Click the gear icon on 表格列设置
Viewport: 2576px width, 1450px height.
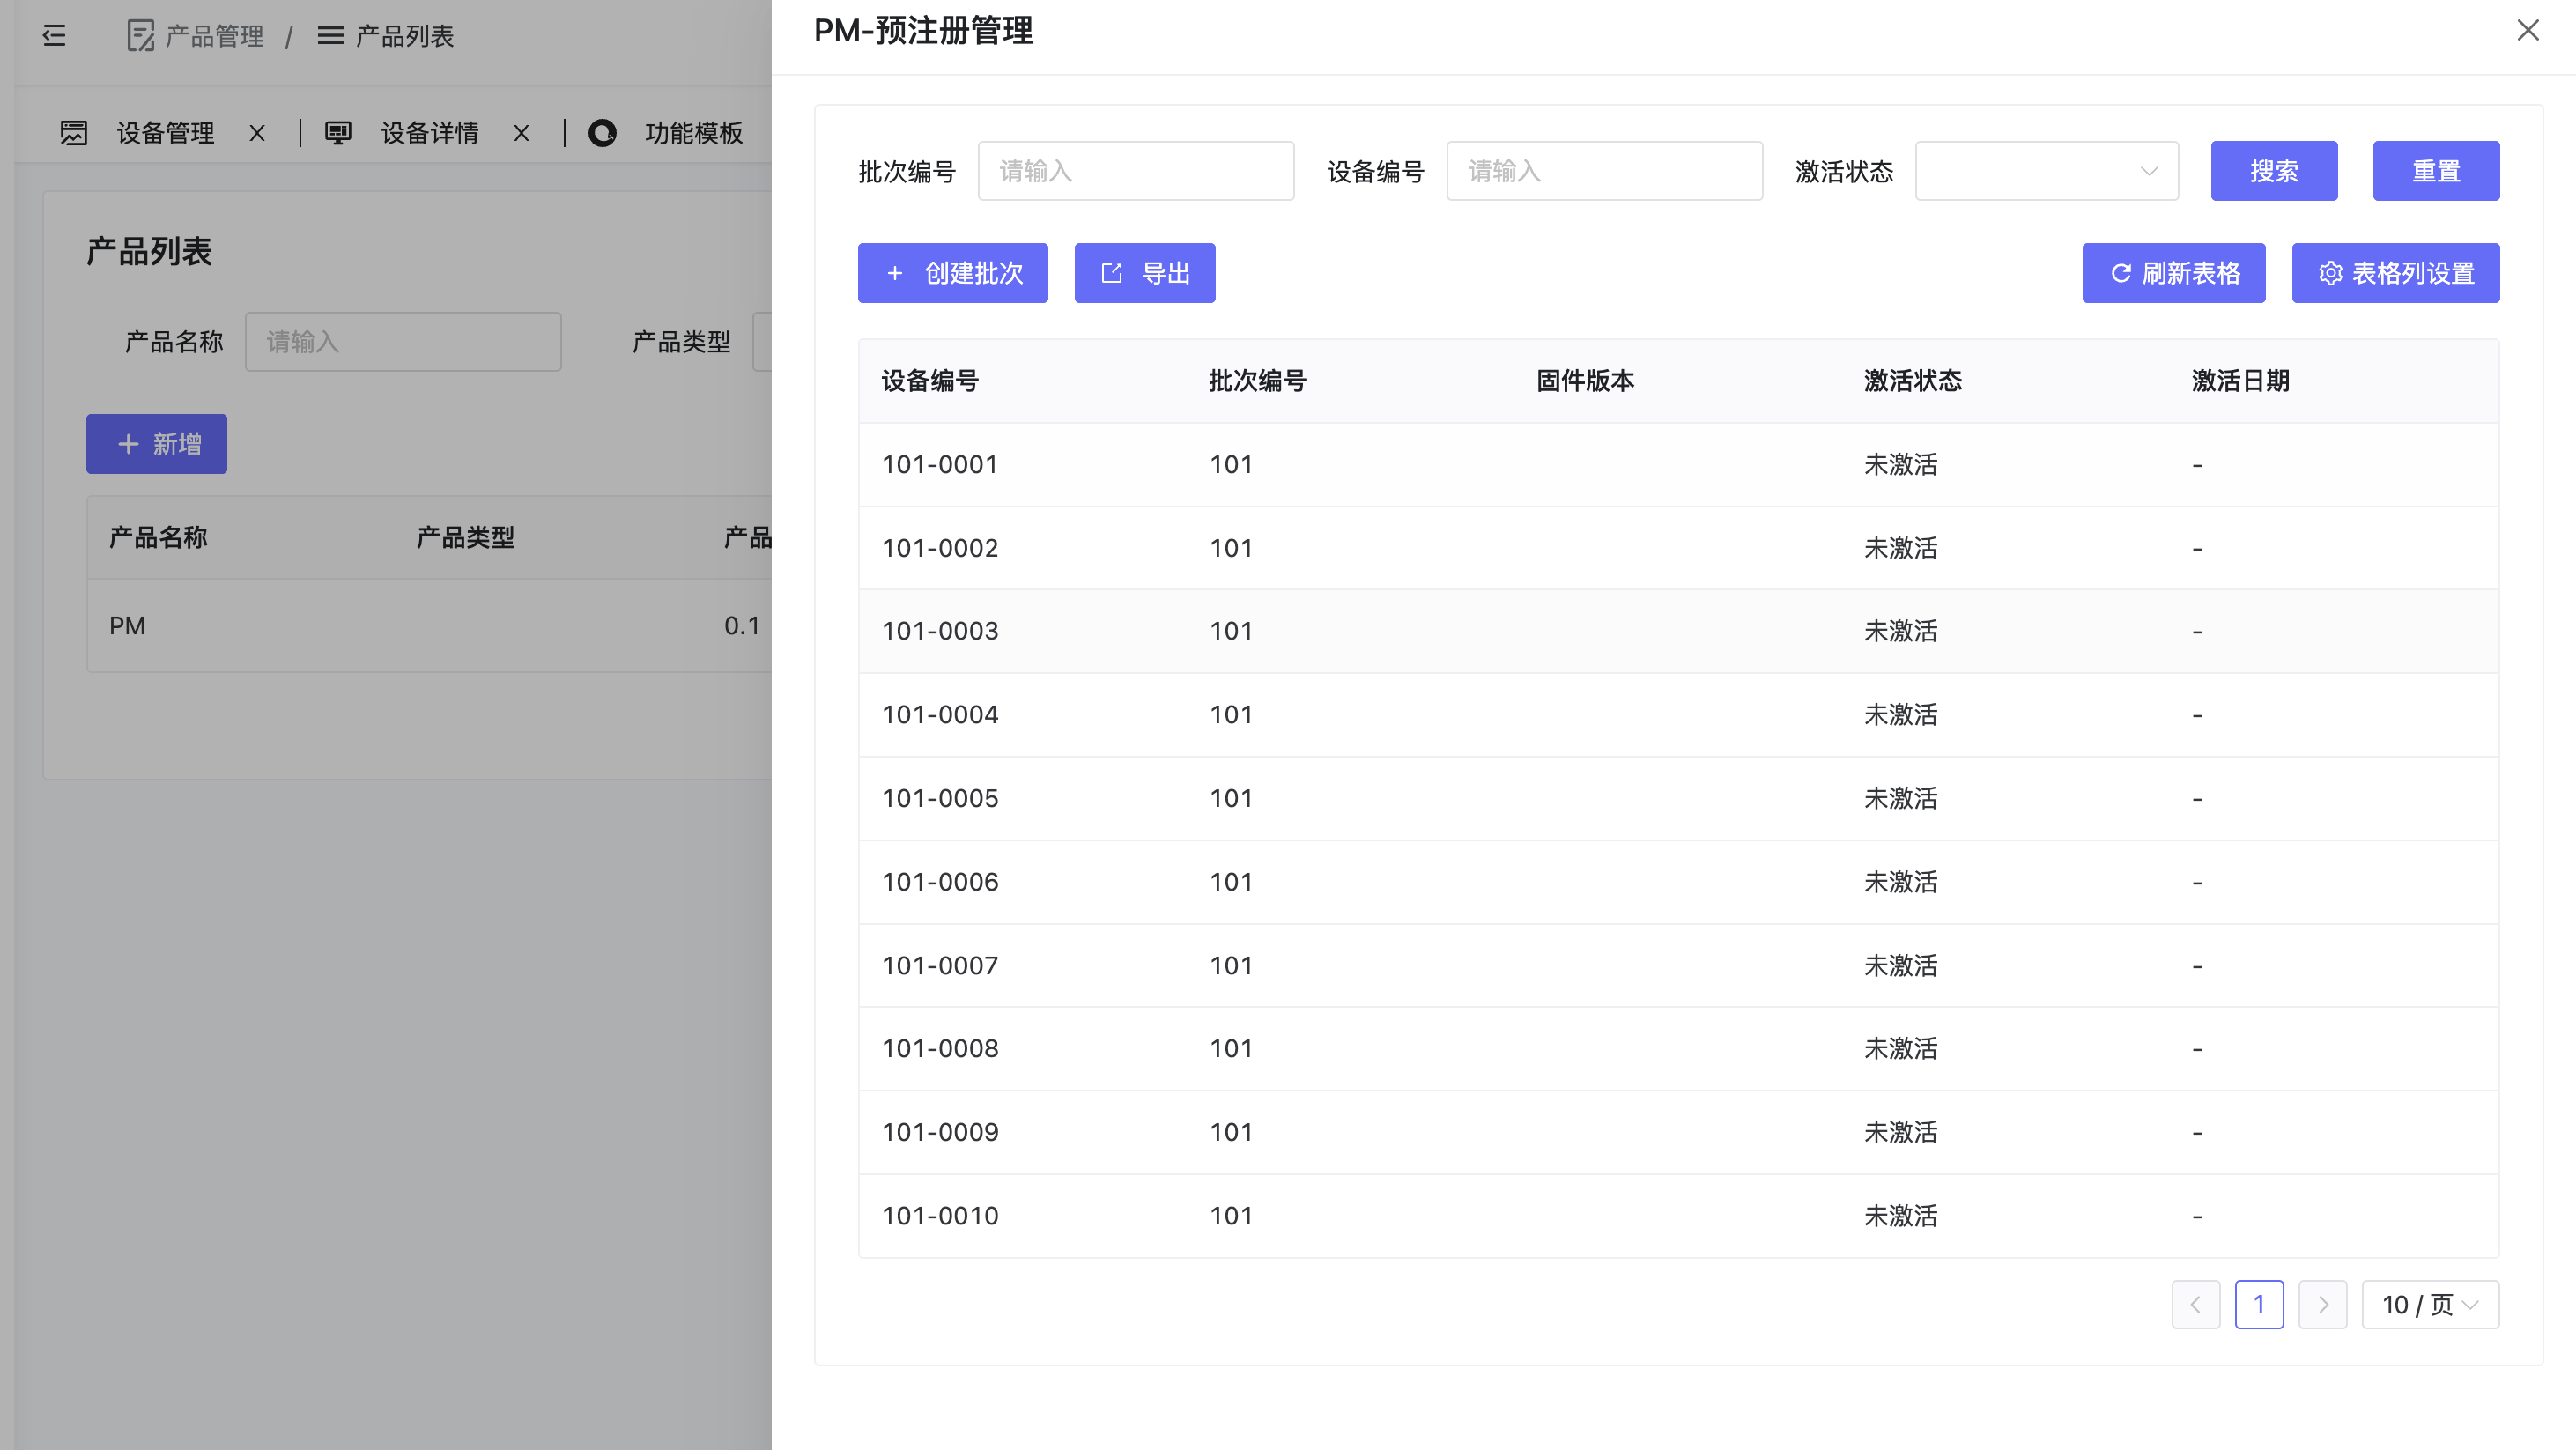pos(2331,272)
